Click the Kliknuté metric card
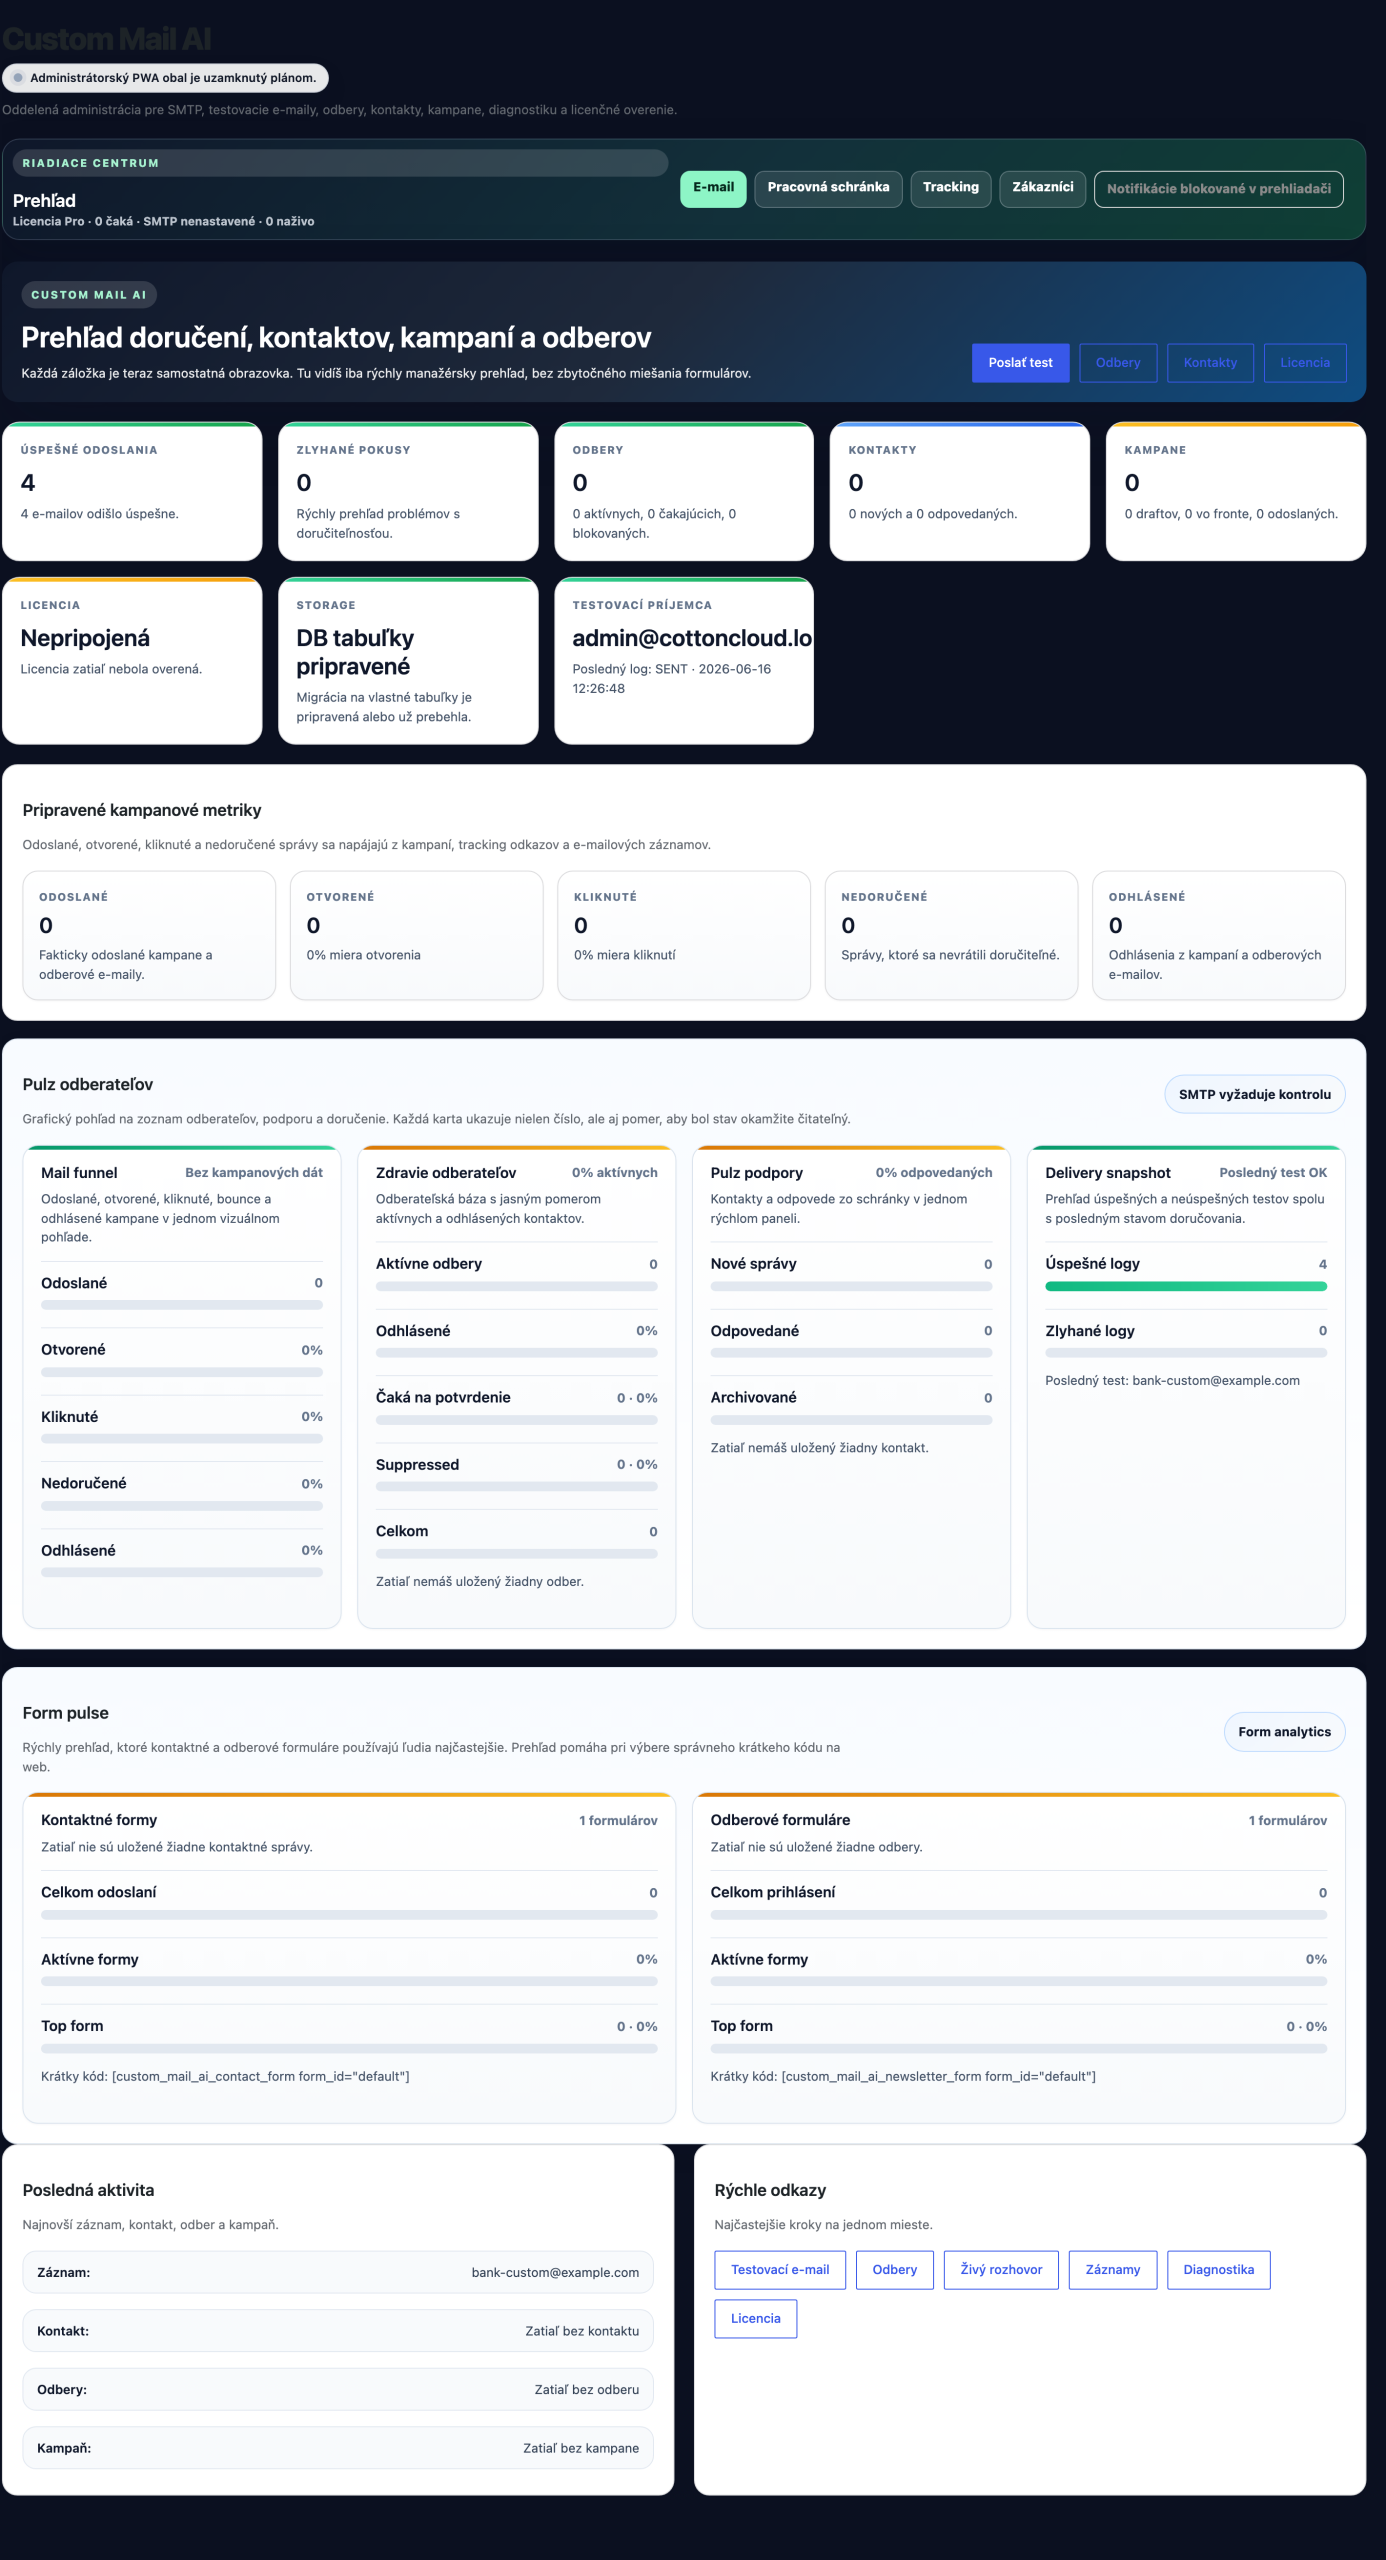Screen dimensions: 1386x2560 [x=684, y=935]
